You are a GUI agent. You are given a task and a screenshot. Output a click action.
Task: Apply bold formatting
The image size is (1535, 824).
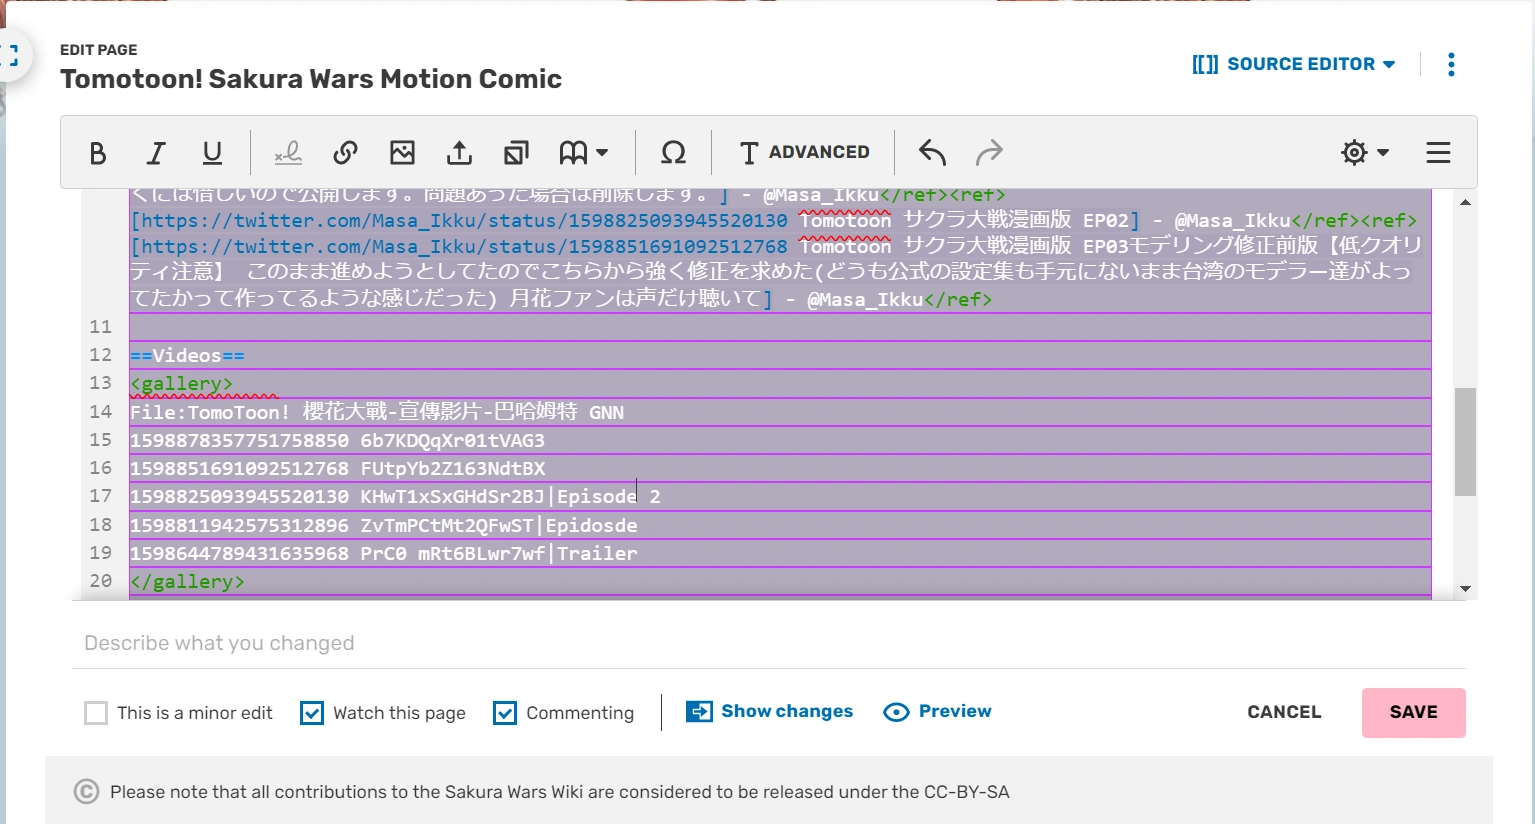[97, 152]
